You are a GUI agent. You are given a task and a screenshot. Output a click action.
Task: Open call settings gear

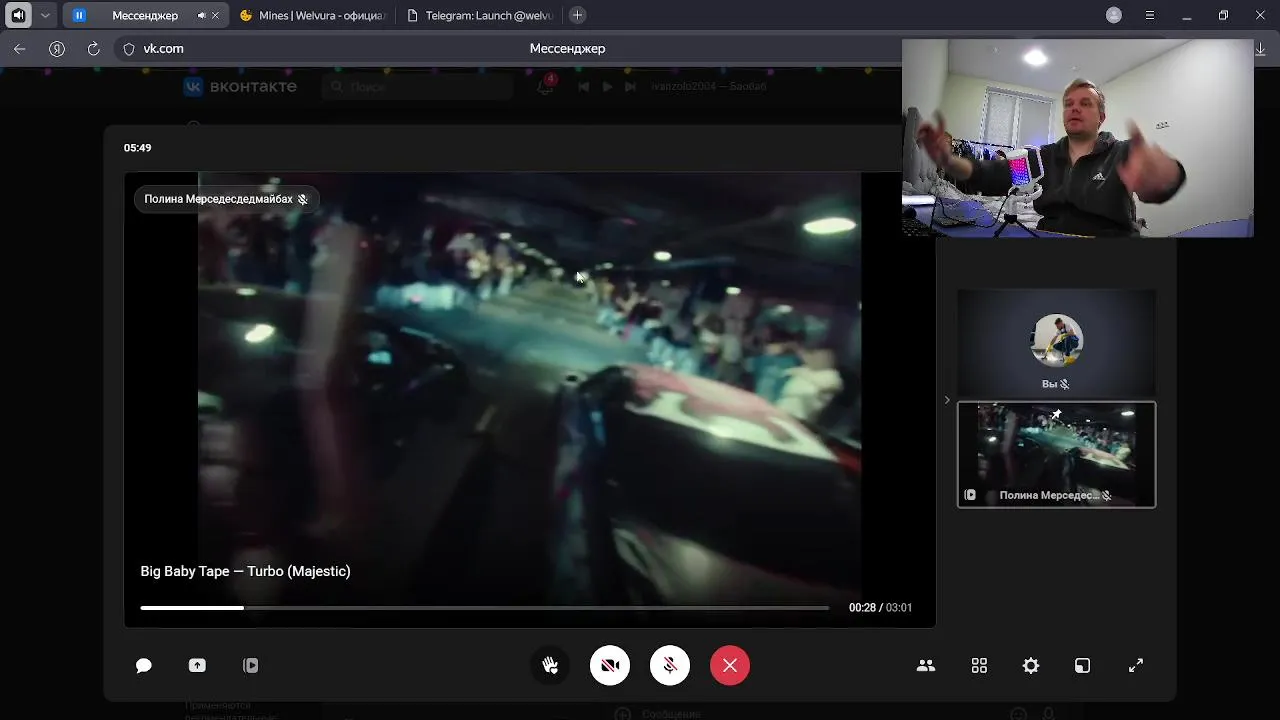click(1031, 666)
